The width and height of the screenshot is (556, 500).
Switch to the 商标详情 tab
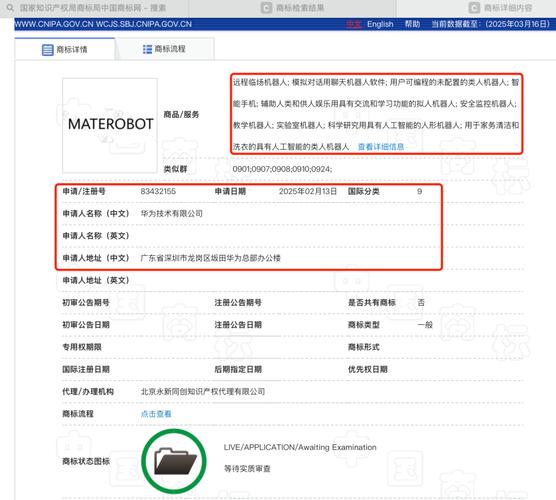65,49
